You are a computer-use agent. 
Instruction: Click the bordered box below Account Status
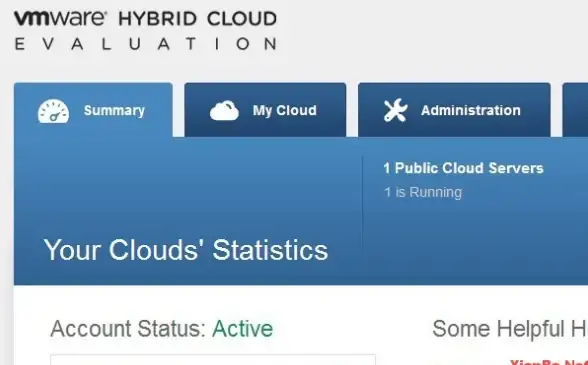(x=213, y=359)
